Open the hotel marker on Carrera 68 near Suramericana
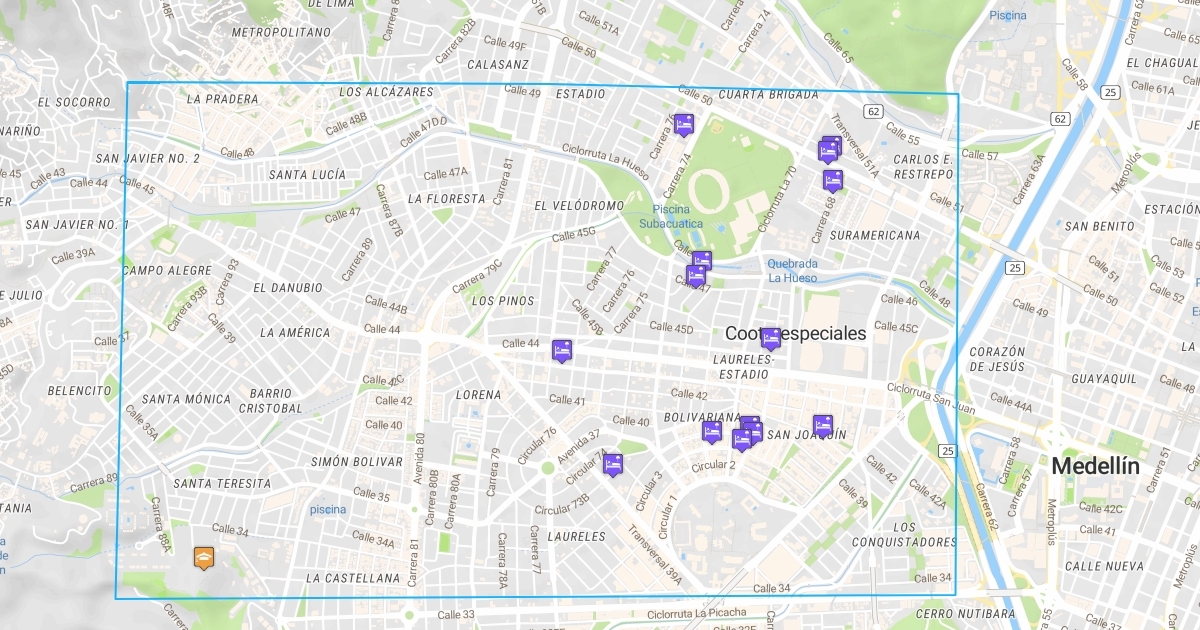1200x630 pixels. [x=832, y=180]
